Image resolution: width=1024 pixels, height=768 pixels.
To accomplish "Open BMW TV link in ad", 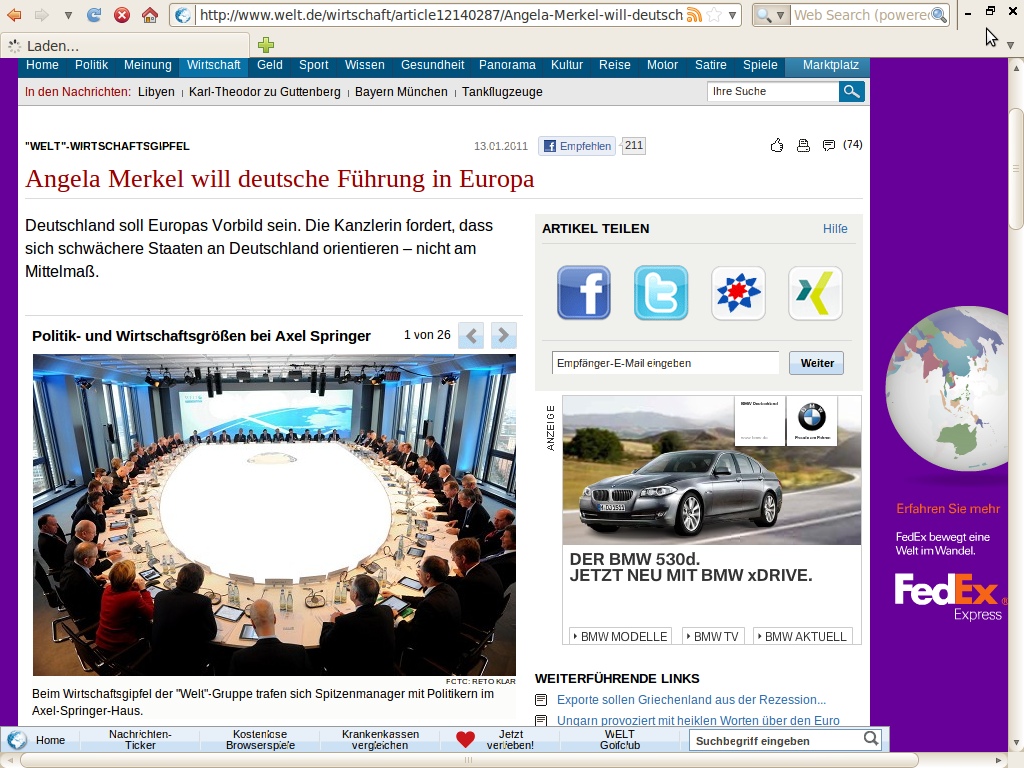I will (x=712, y=637).
